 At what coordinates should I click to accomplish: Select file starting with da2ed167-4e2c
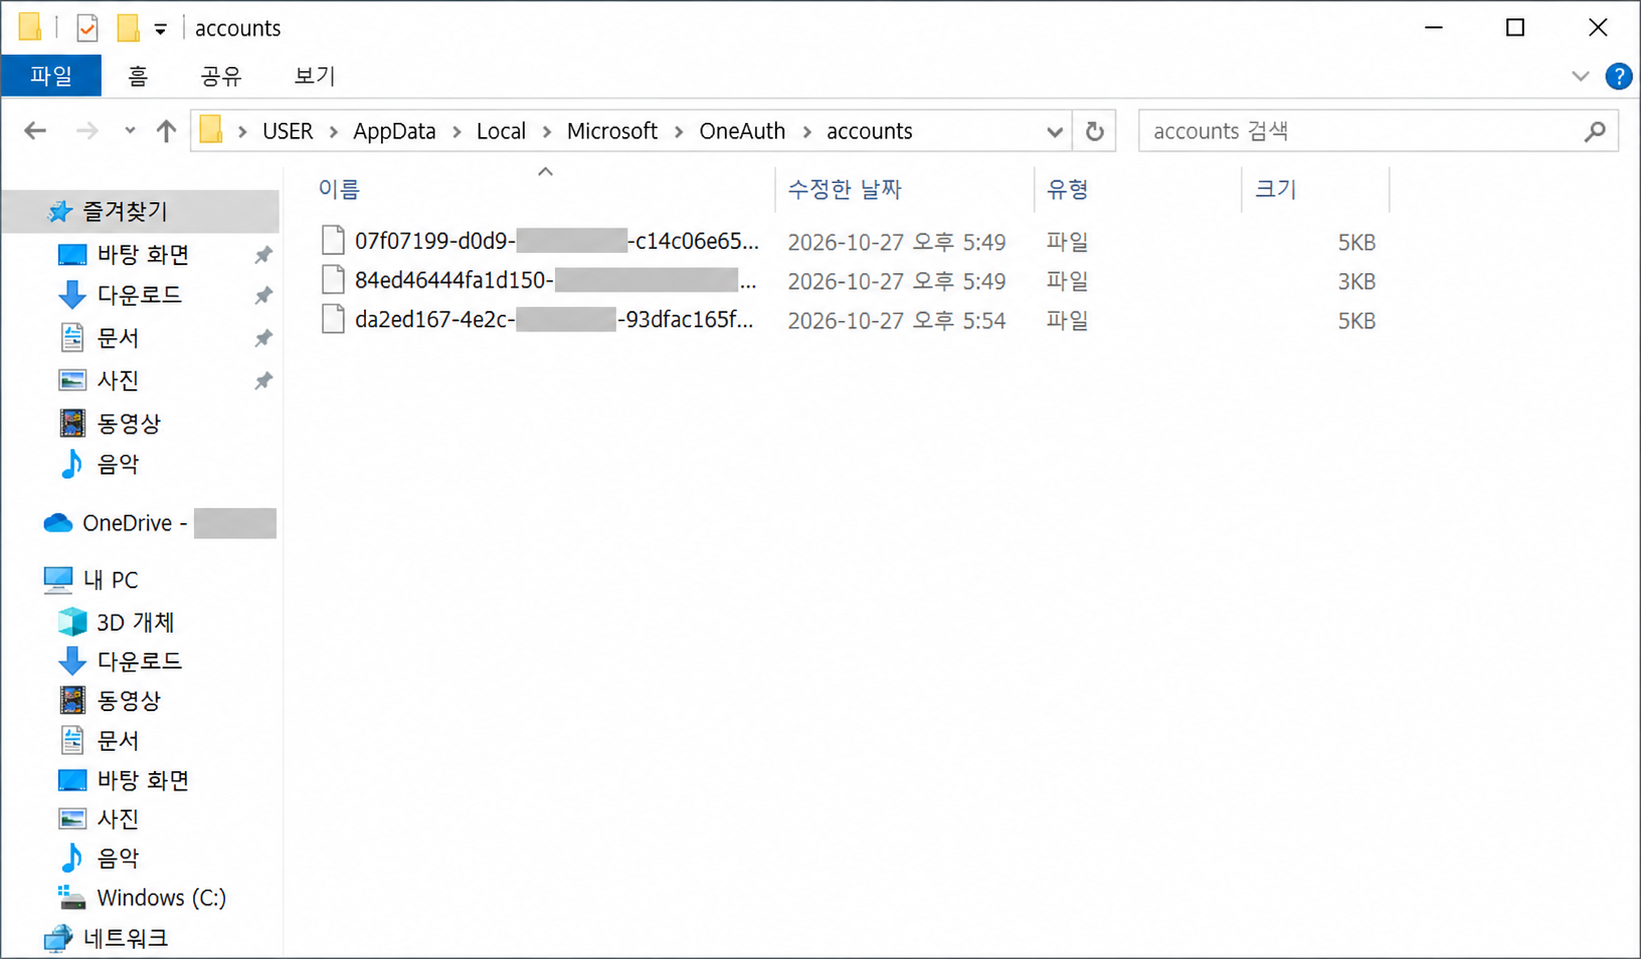tap(540, 320)
